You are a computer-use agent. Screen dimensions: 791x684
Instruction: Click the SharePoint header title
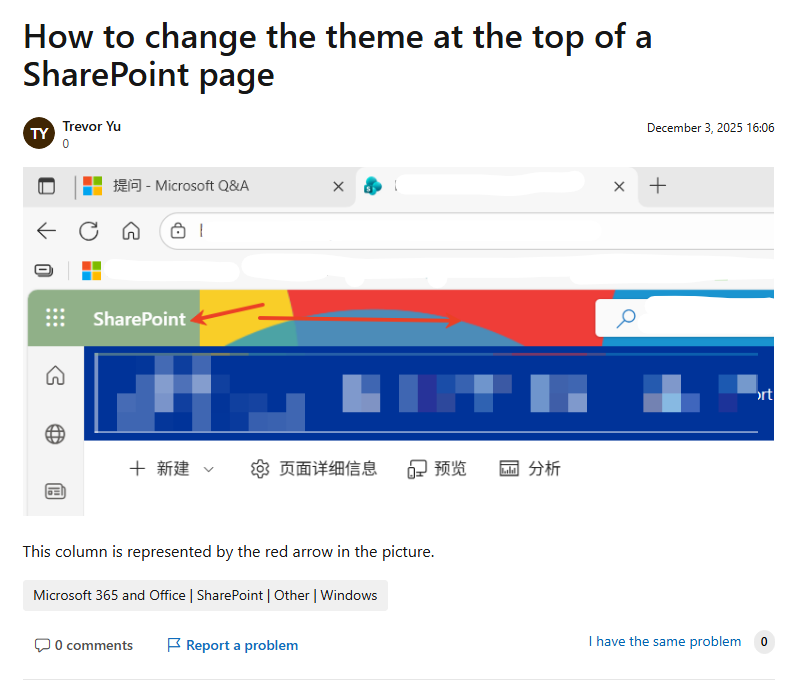point(139,319)
